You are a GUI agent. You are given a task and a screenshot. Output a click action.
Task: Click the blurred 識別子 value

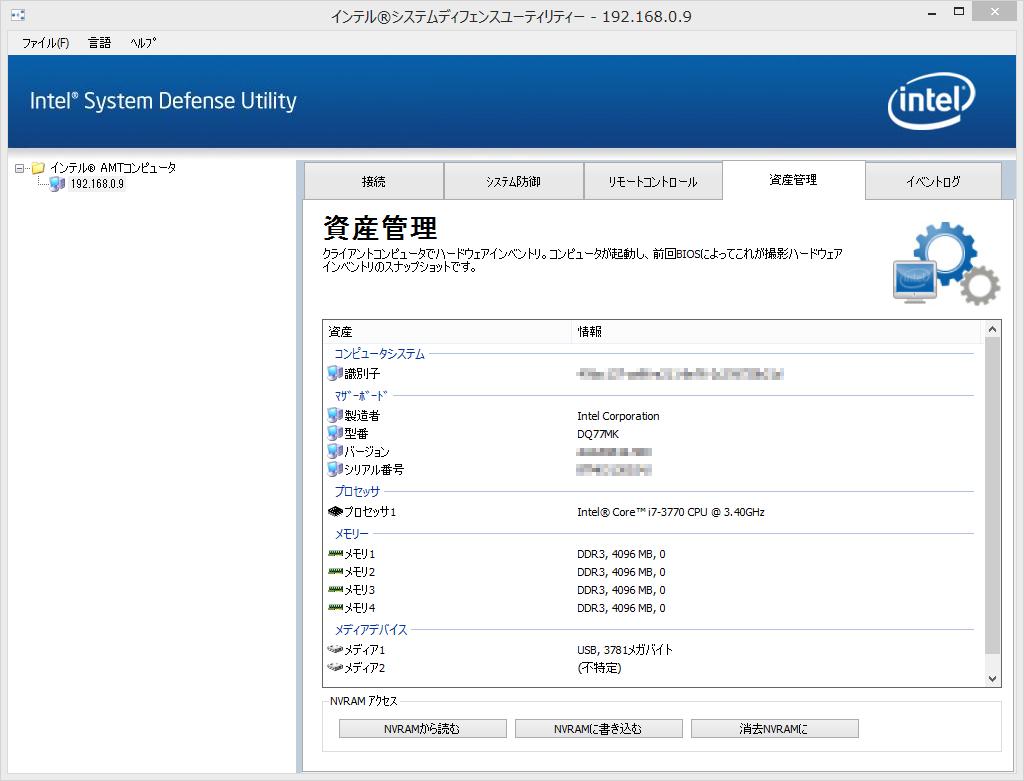[x=680, y=374]
